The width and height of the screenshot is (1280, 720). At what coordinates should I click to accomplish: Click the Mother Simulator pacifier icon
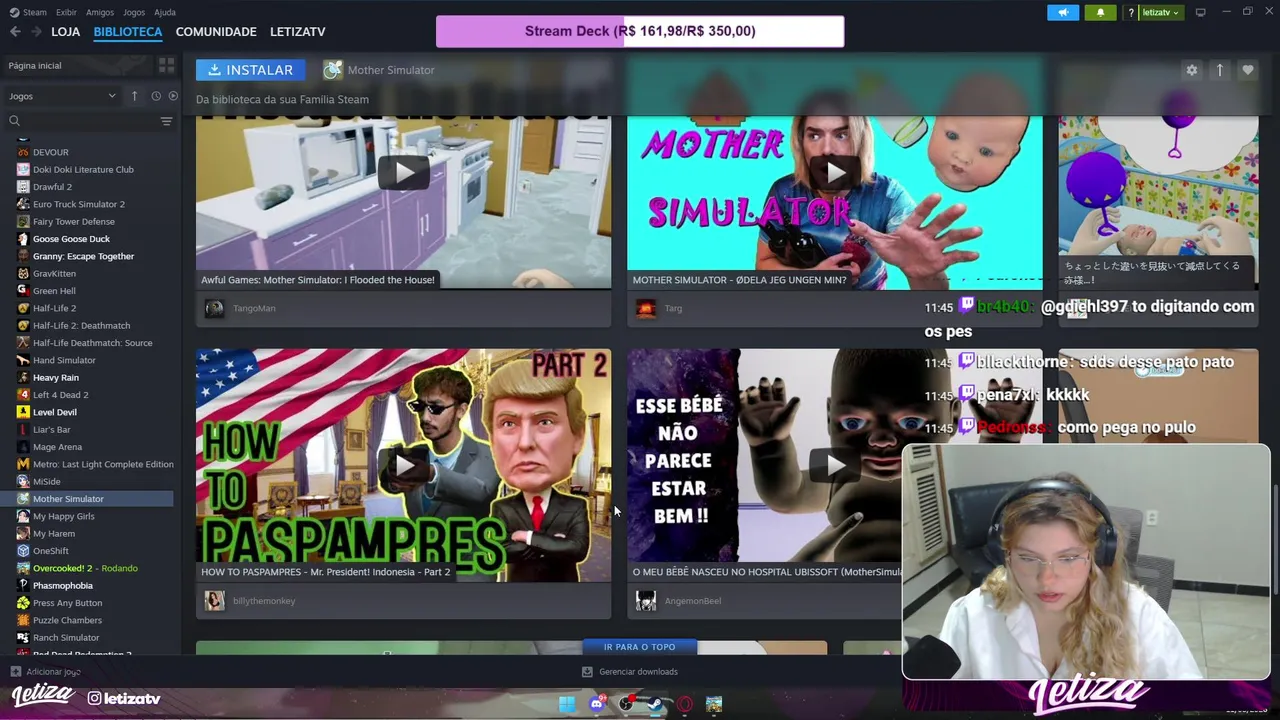click(x=332, y=70)
